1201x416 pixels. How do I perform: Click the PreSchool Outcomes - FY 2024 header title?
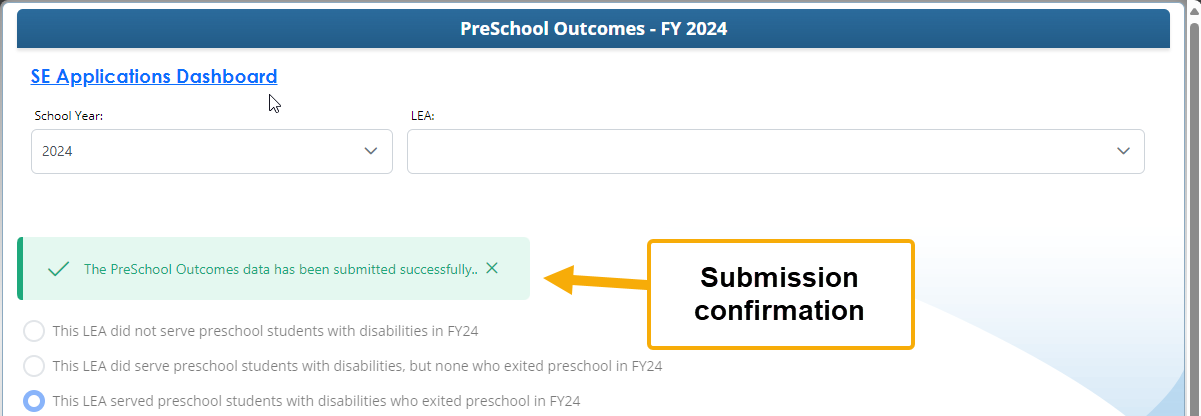593,29
